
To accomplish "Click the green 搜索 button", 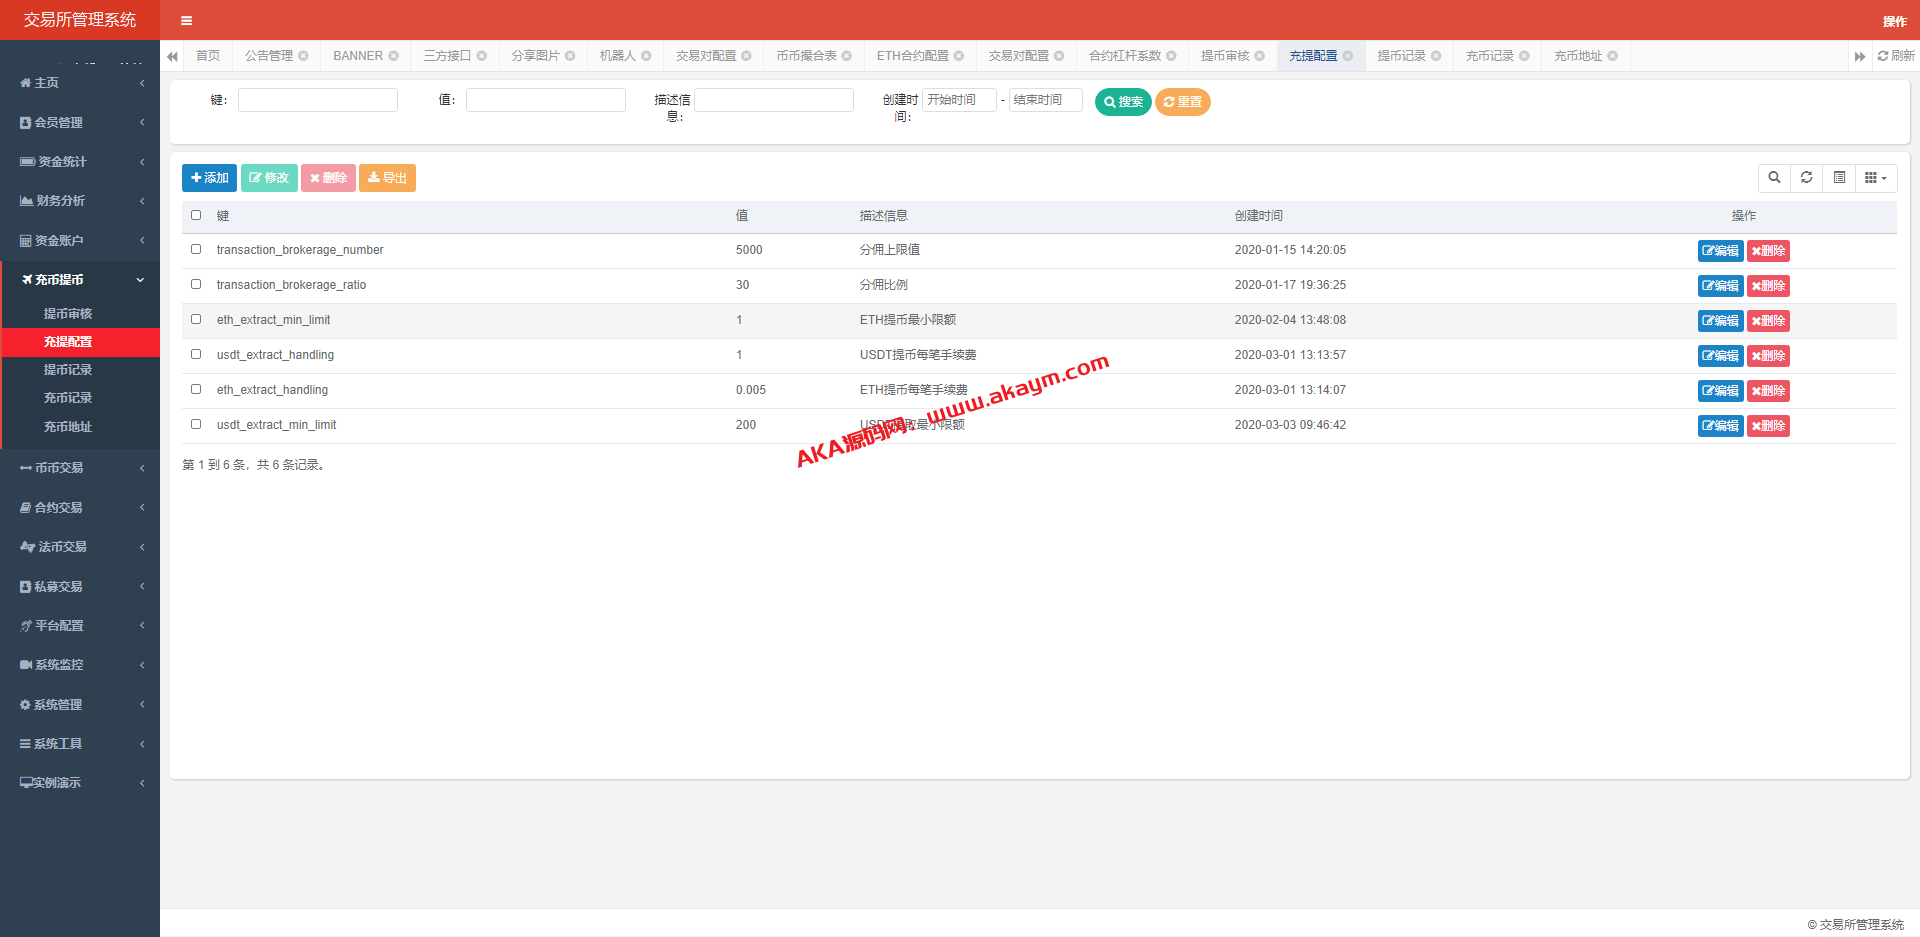I will 1123,102.
